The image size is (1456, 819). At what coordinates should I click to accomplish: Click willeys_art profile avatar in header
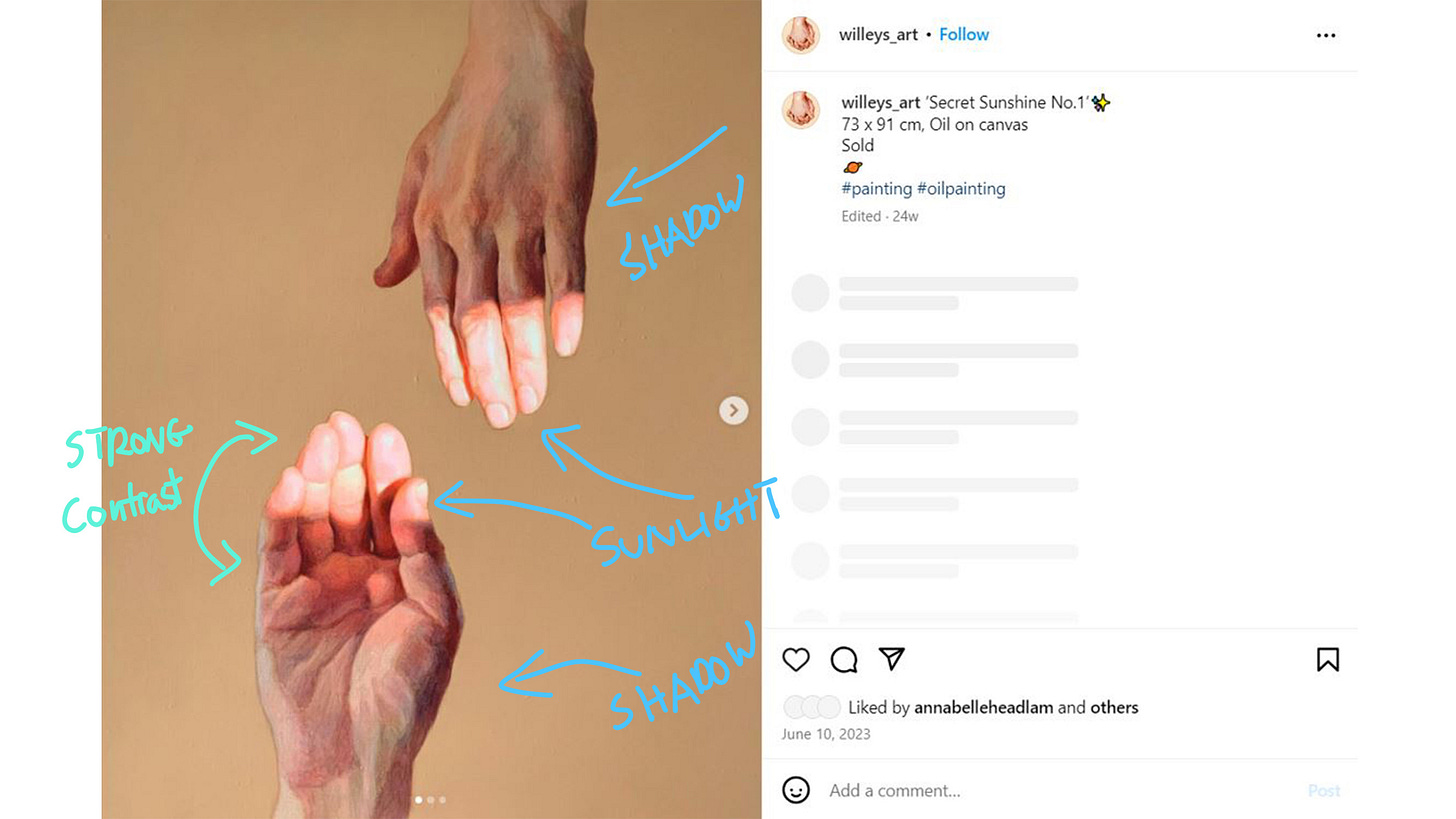[801, 35]
